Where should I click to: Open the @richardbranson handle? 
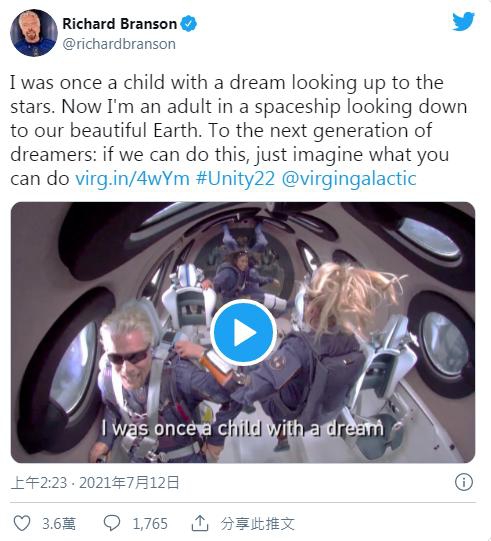(x=119, y=44)
